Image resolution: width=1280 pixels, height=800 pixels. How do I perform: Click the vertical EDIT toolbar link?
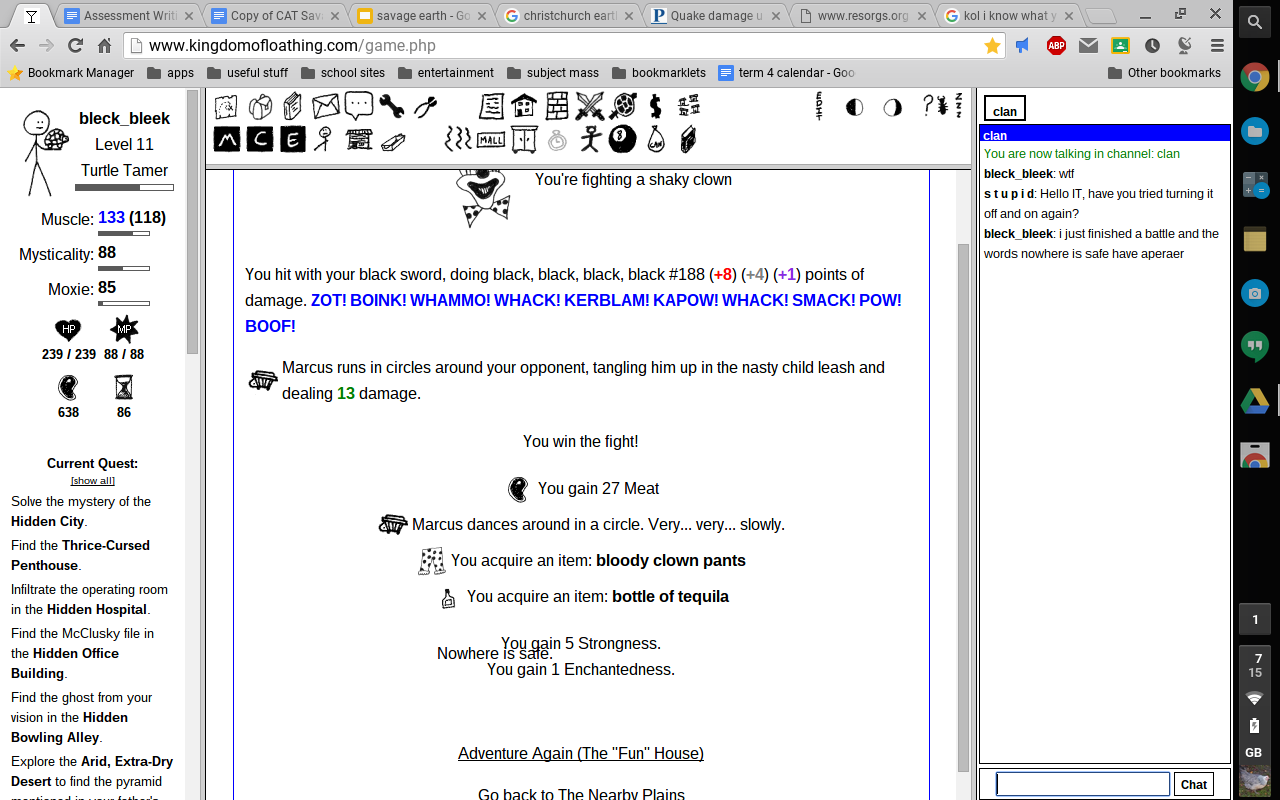(x=819, y=106)
